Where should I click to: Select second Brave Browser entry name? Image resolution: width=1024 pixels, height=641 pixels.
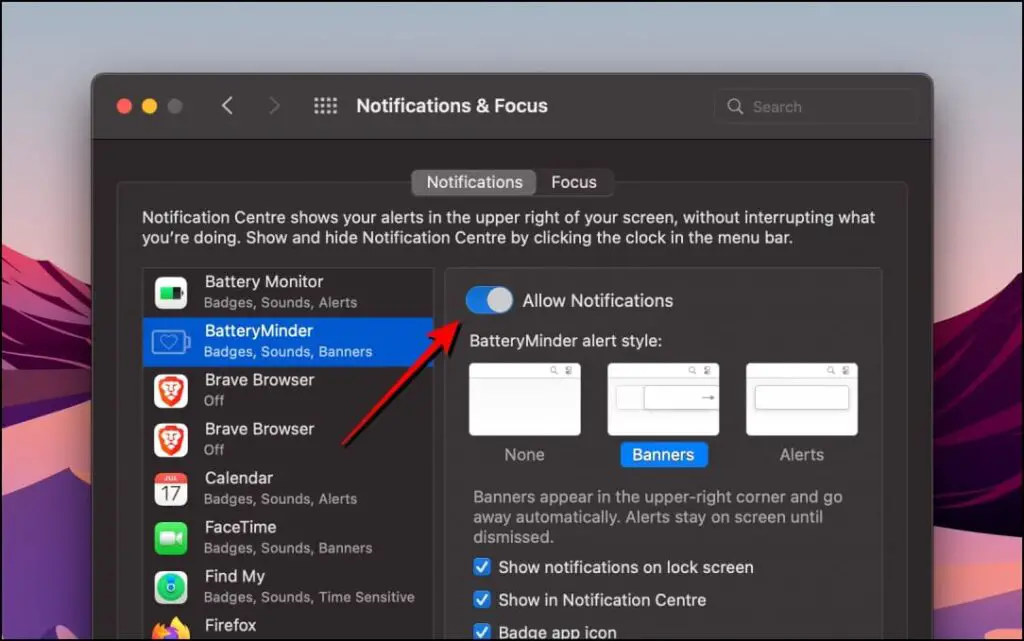pyautogui.click(x=259, y=429)
